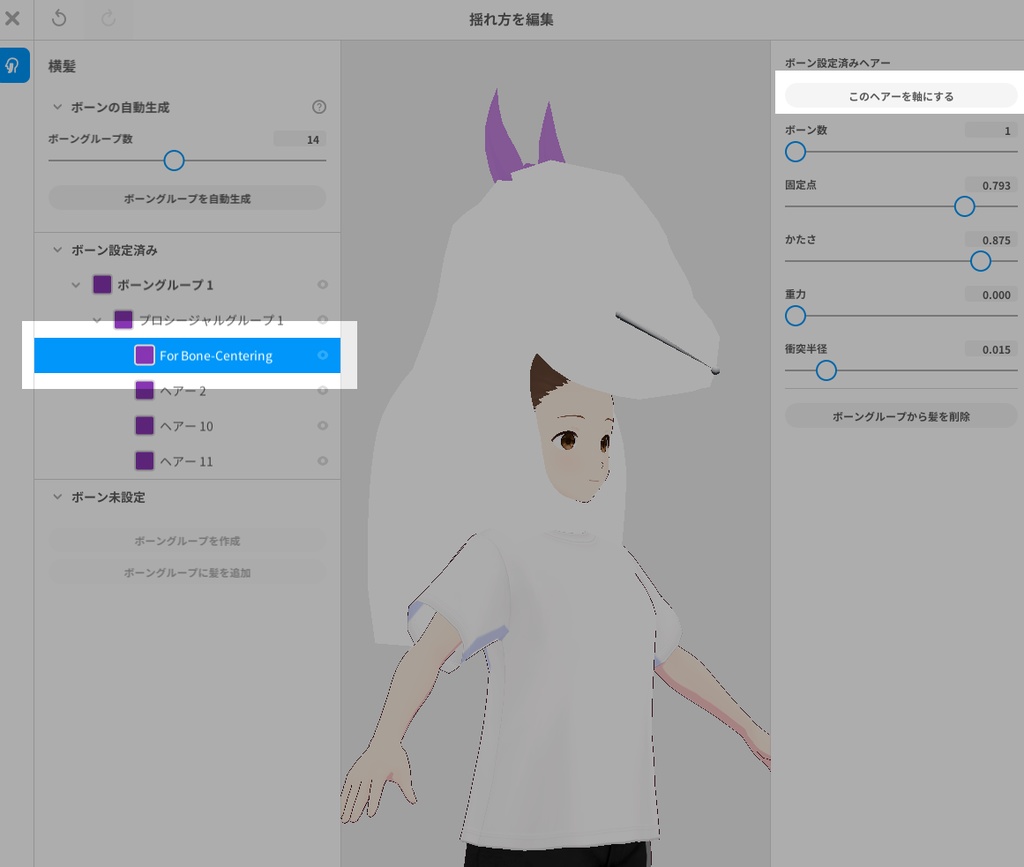1024x867 pixels.
Task: Open the help icon beside ボーンの自動生成
Action: (x=318, y=107)
